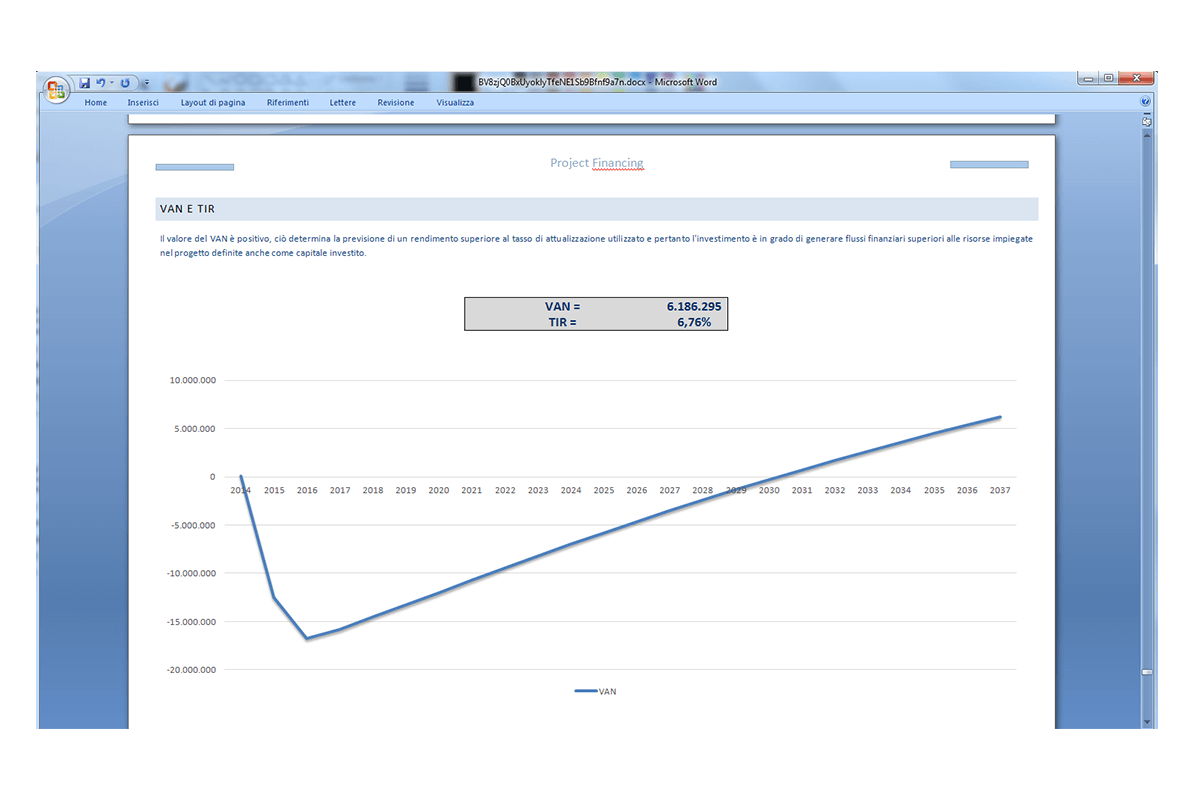Viewport: 1193px width, 800px height.
Task: Click the 2037 year label on the chart
Action: [x=1000, y=490]
